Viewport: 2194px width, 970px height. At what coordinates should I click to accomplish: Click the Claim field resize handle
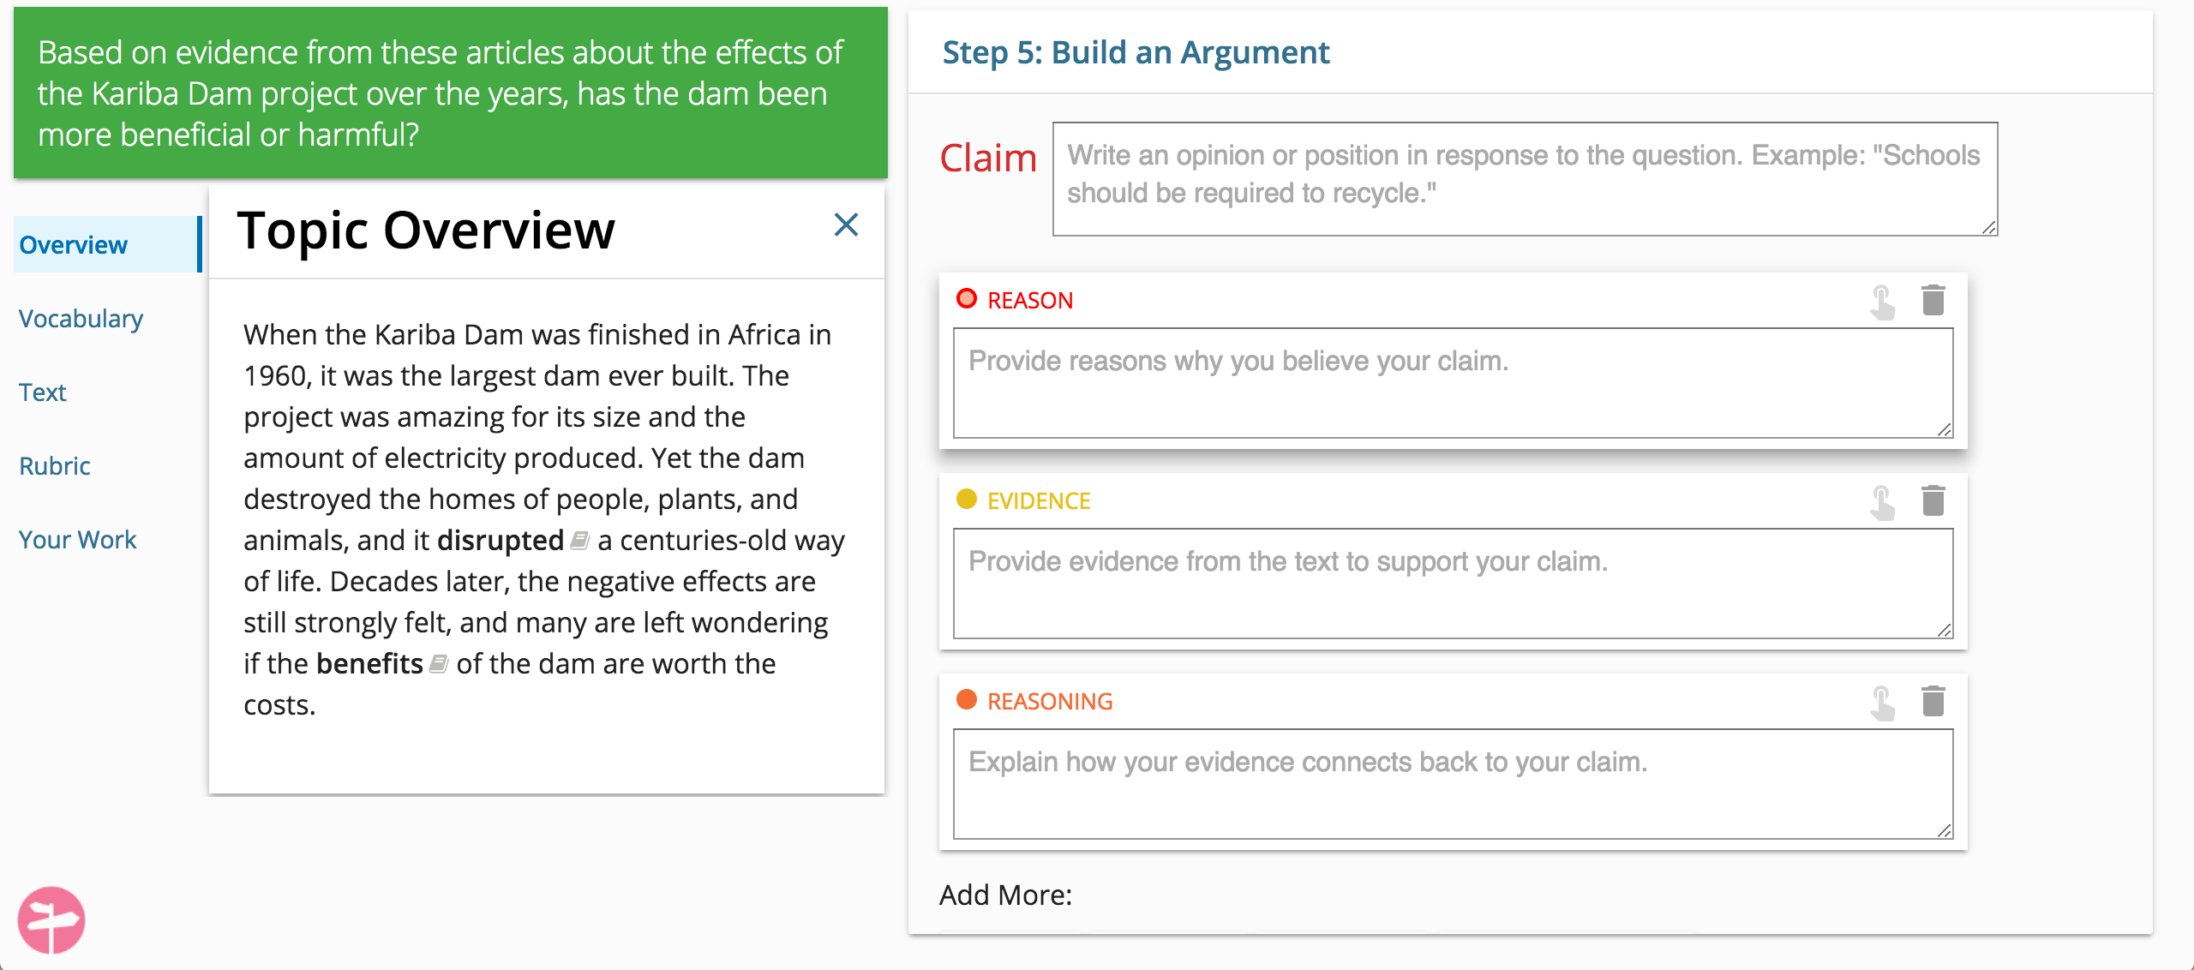pos(1989,228)
